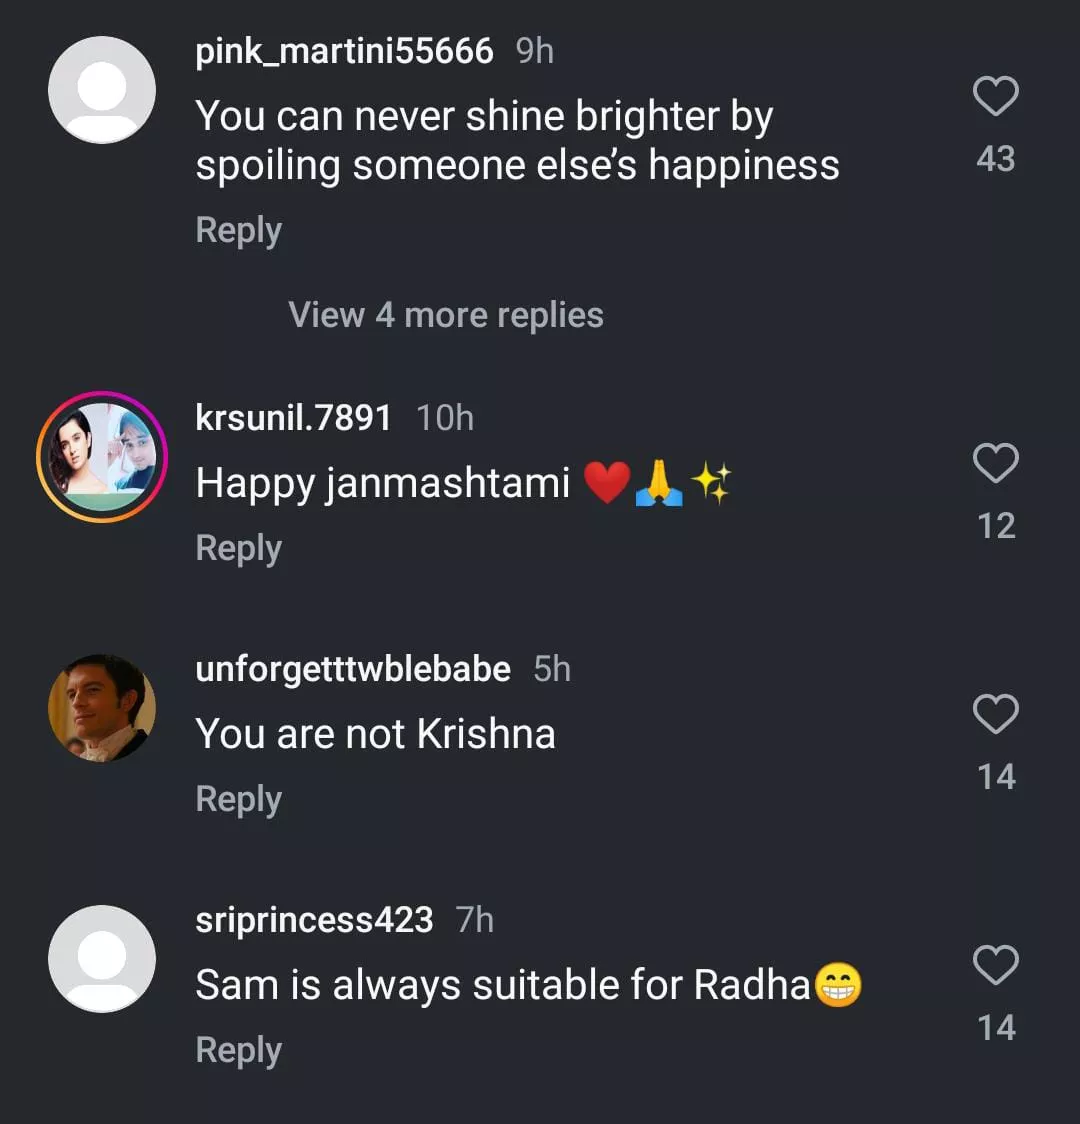Expand "View 4 more replies"

coord(445,315)
